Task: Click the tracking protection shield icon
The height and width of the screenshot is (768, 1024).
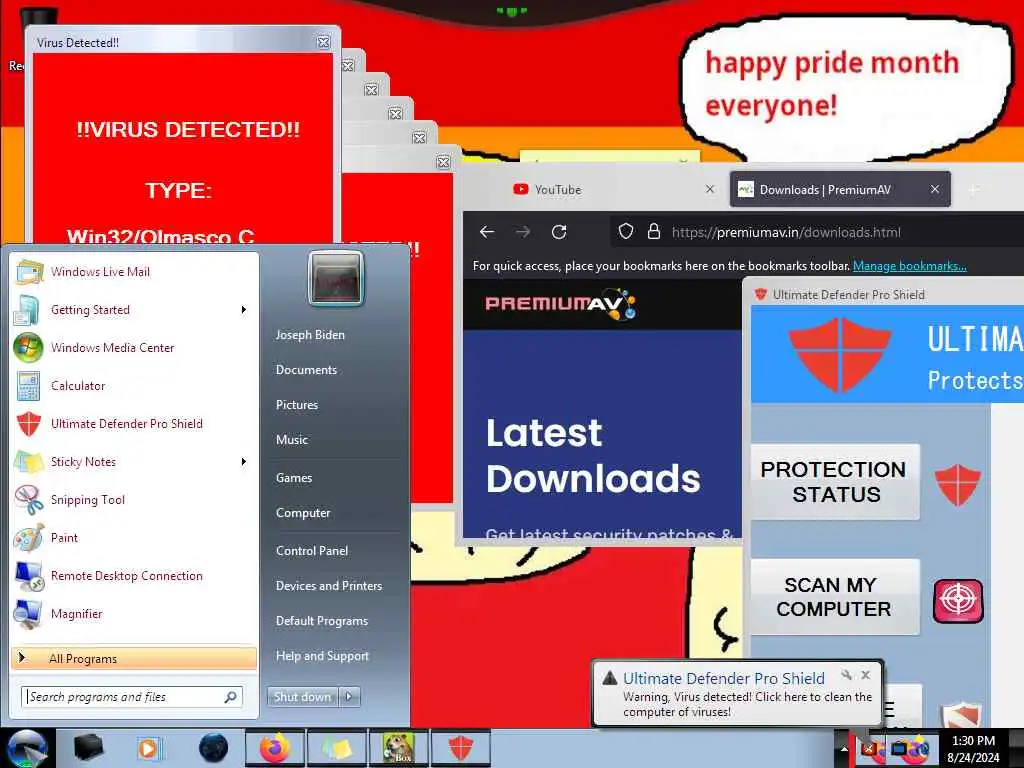Action: tap(626, 231)
